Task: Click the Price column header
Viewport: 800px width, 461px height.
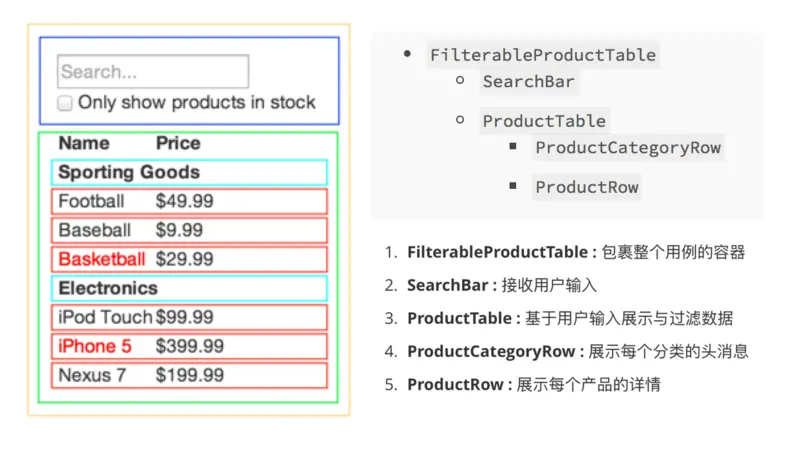Action: click(178, 143)
